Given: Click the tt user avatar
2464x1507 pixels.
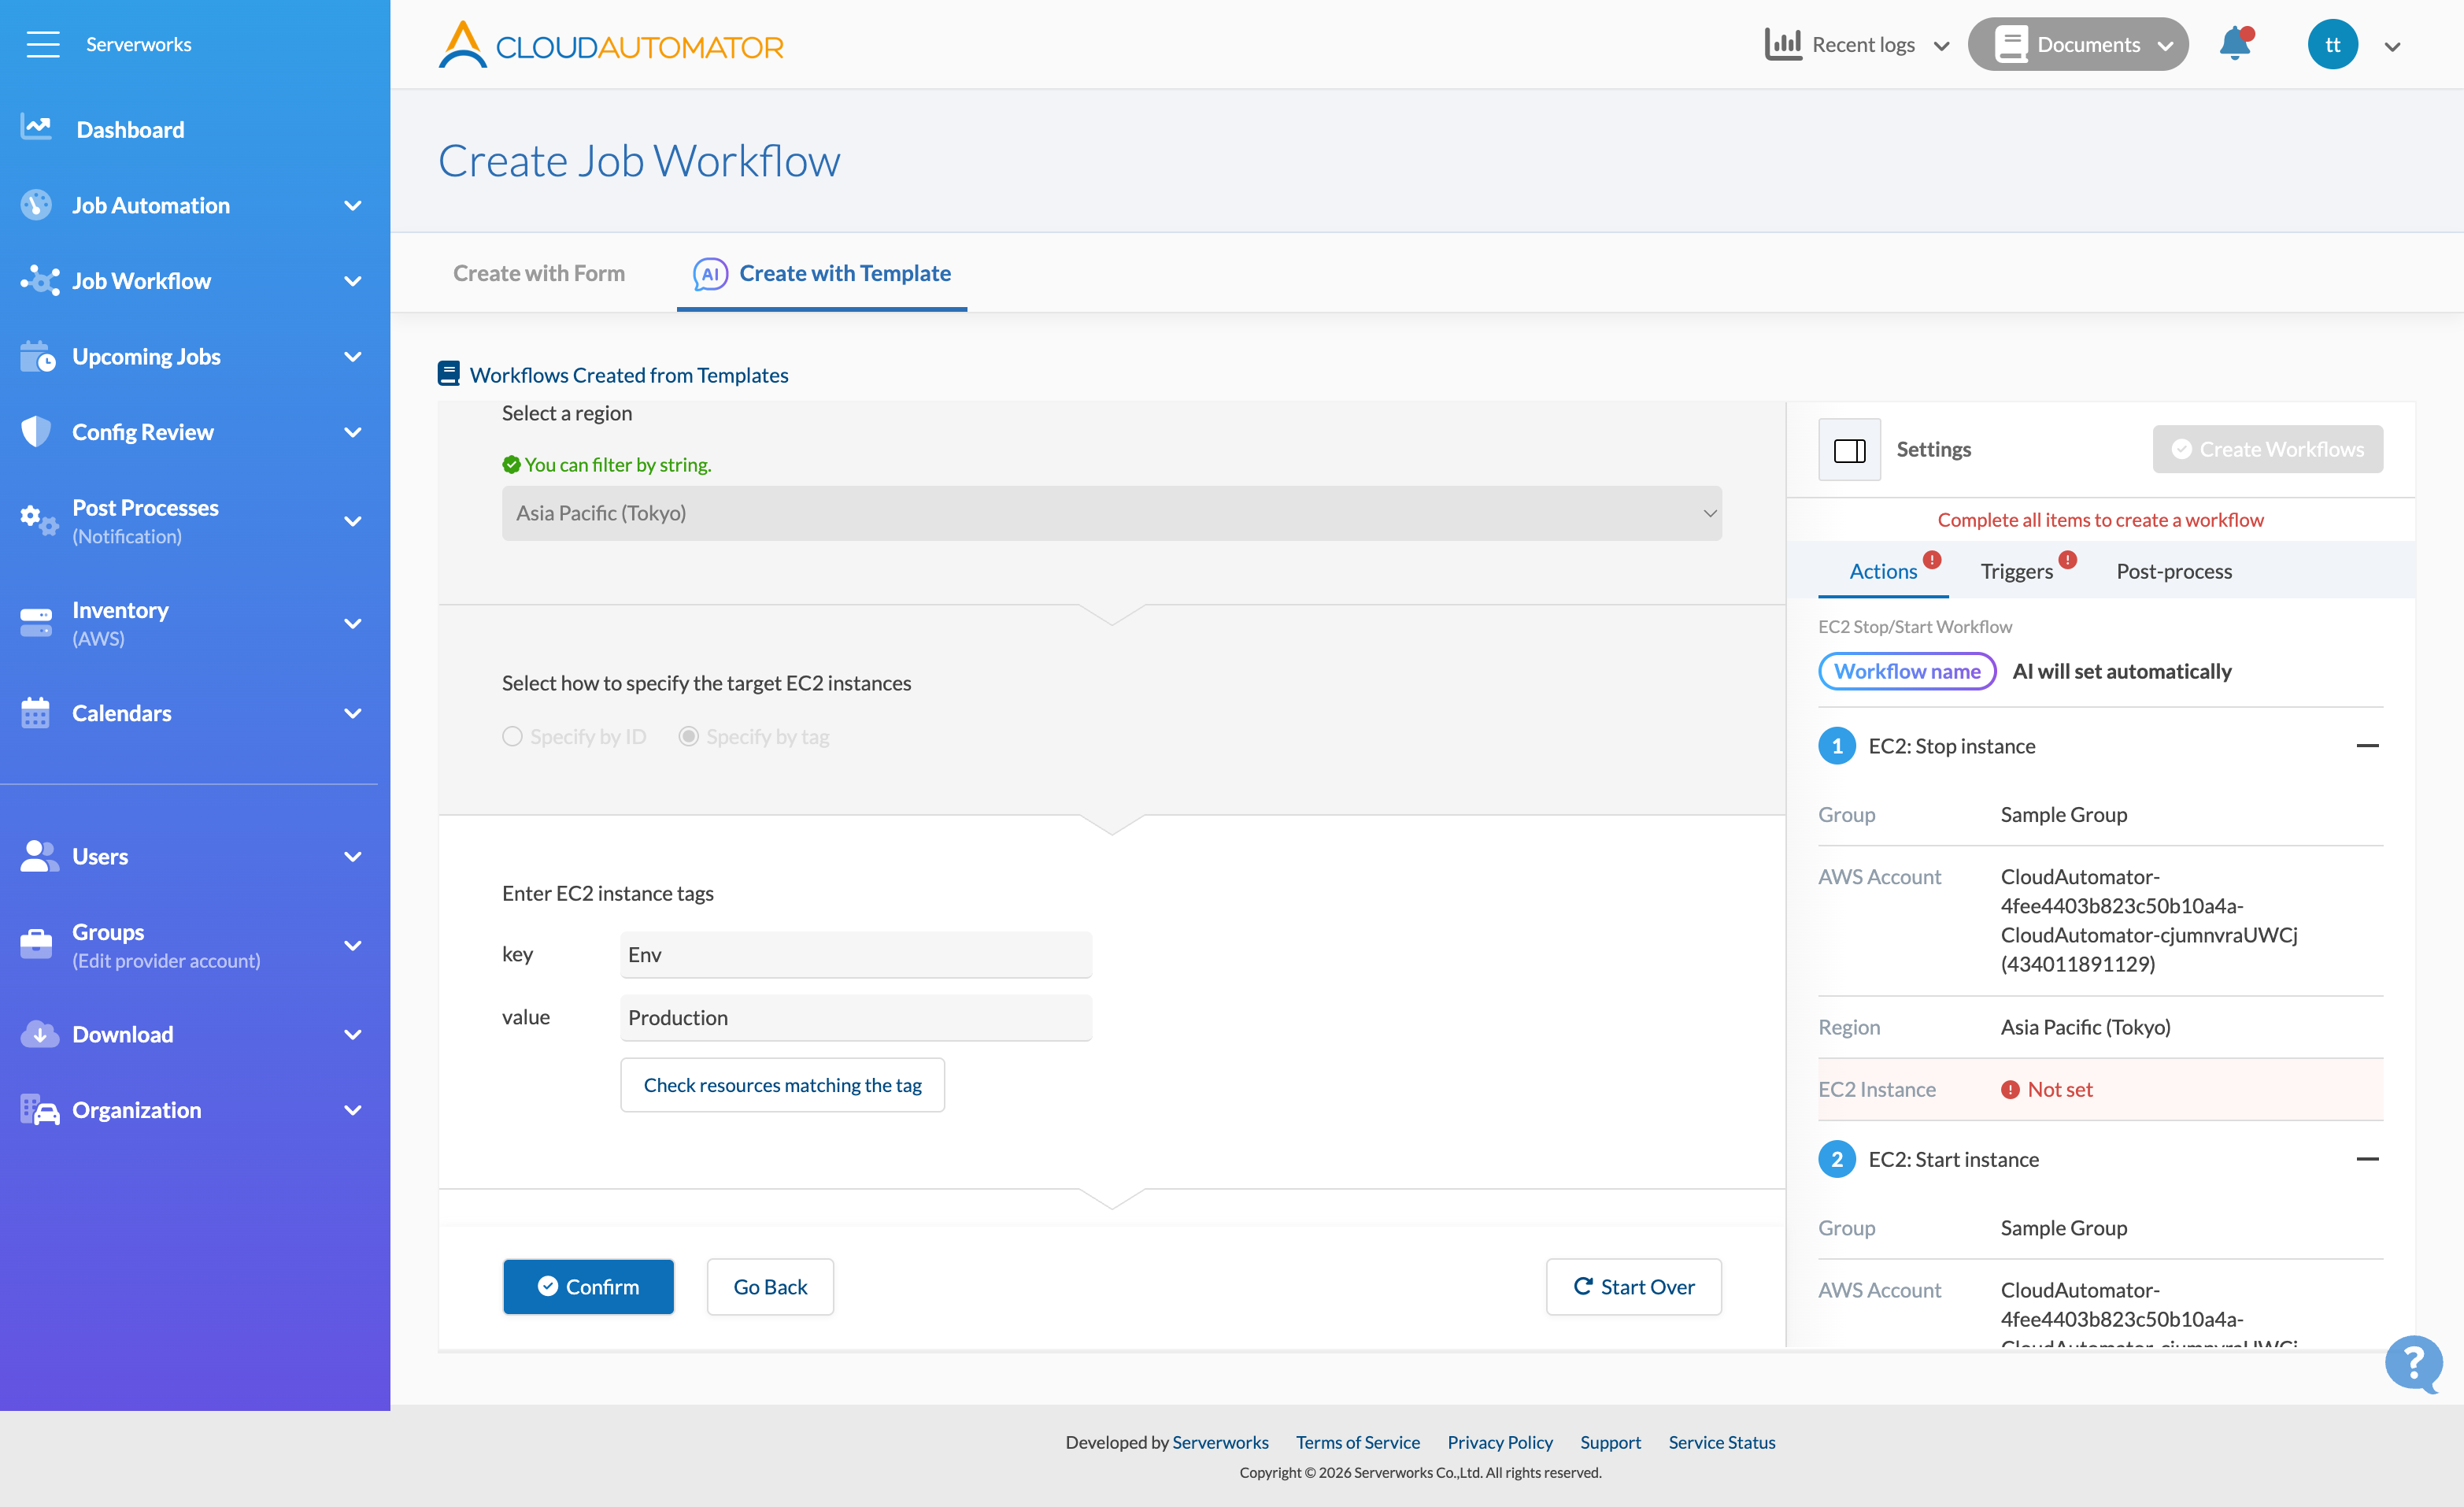Looking at the screenshot, I should [x=2332, y=45].
